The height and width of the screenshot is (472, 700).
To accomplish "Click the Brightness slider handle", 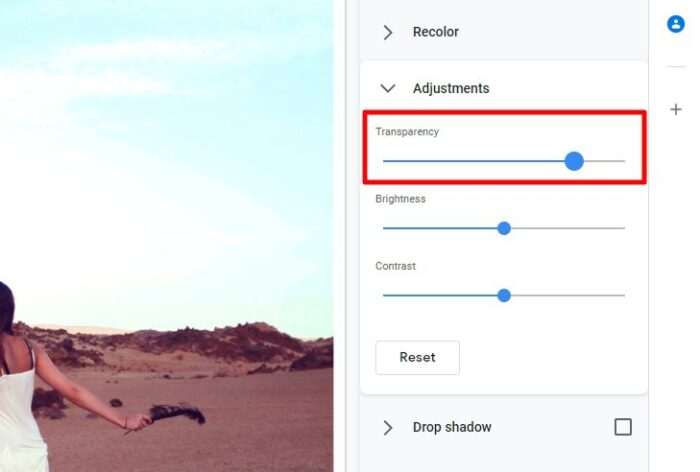I will (504, 228).
